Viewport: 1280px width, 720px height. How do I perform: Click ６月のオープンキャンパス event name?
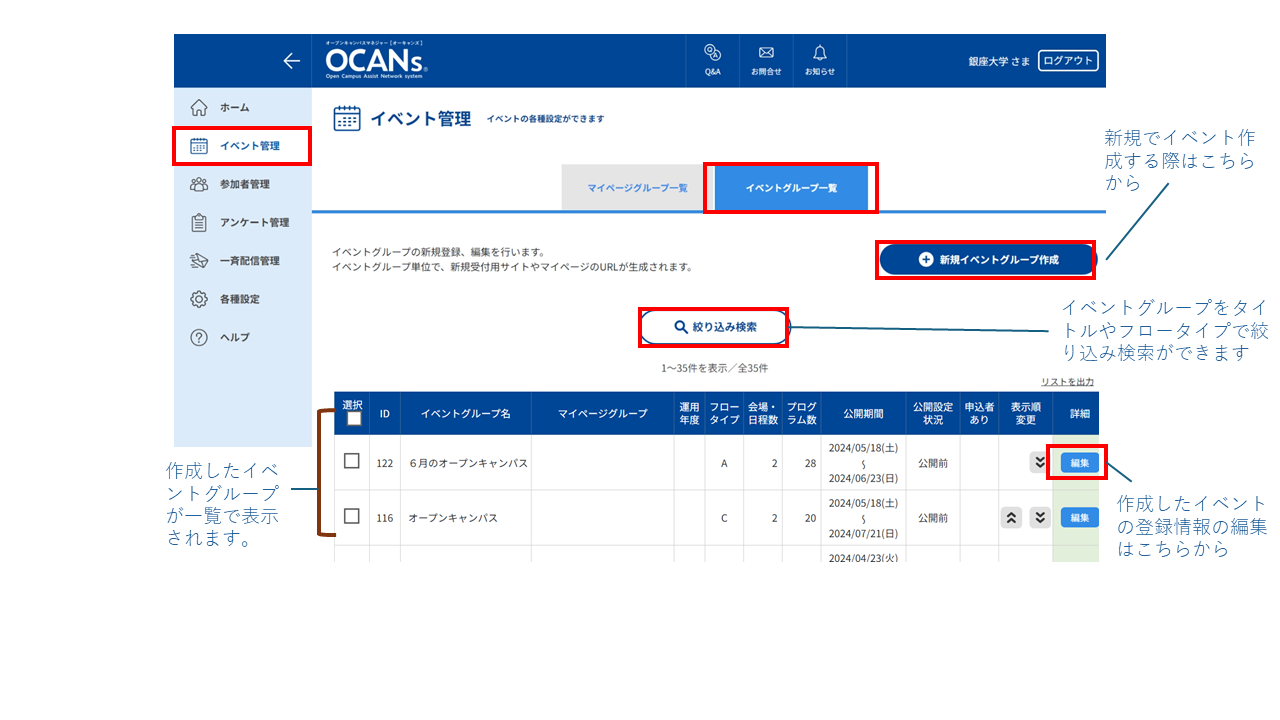[467, 463]
